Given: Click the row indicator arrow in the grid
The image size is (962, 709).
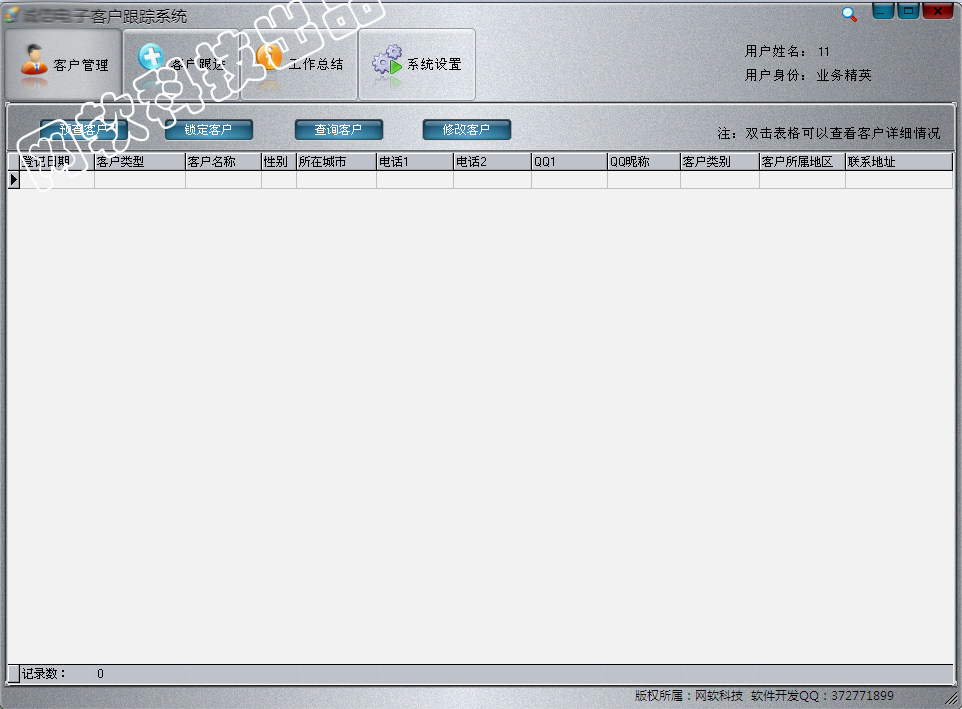Looking at the screenshot, I should tap(14, 180).
